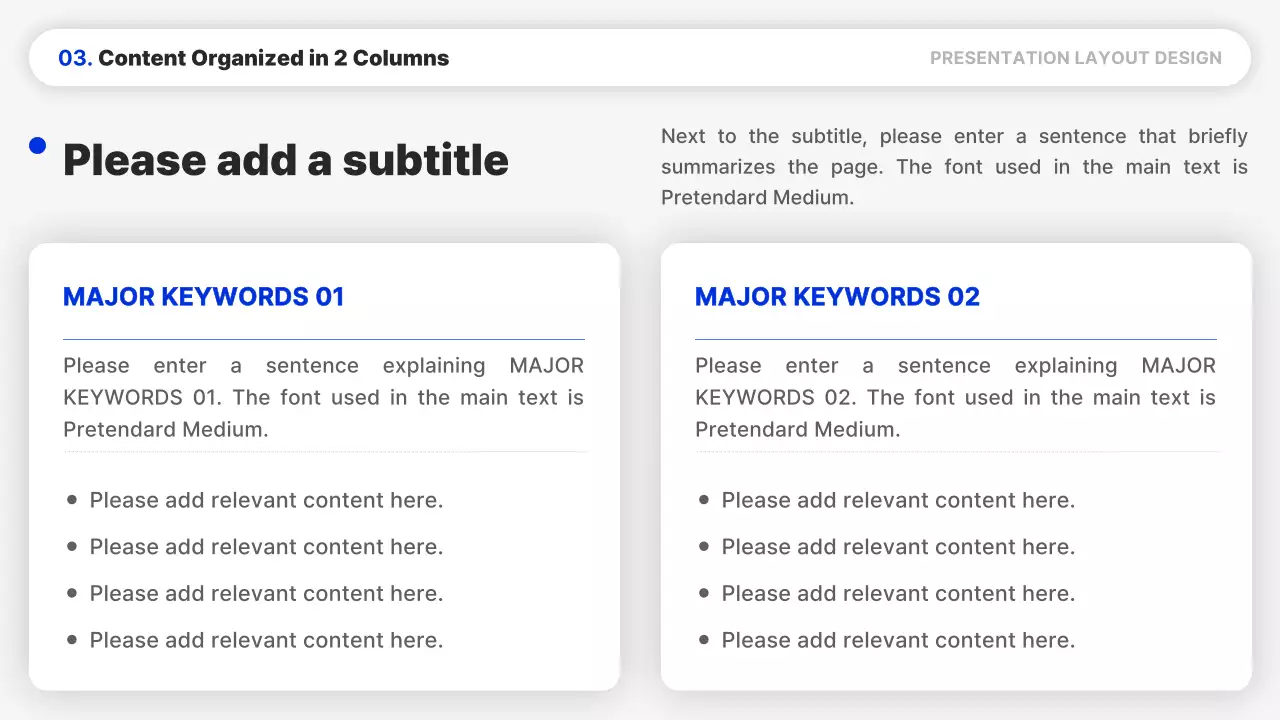Click the "PRESENTATION LAYOUT DESIGN" label
Image resolution: width=1280 pixels, height=720 pixels.
tap(1075, 58)
